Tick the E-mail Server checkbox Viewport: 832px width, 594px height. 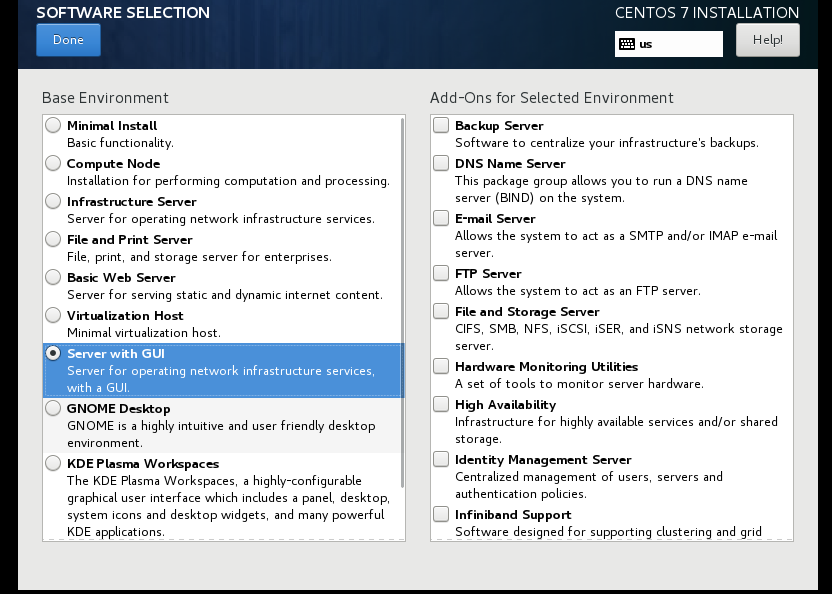441,218
